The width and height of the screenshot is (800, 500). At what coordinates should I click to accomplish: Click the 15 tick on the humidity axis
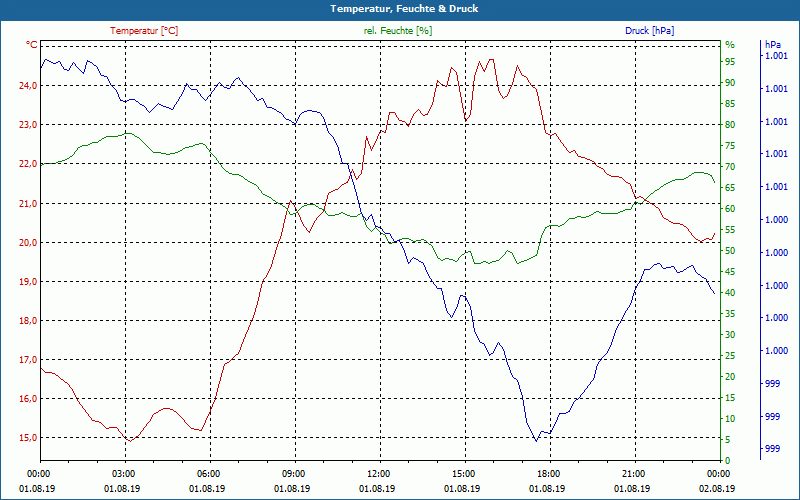pyautogui.click(x=730, y=397)
